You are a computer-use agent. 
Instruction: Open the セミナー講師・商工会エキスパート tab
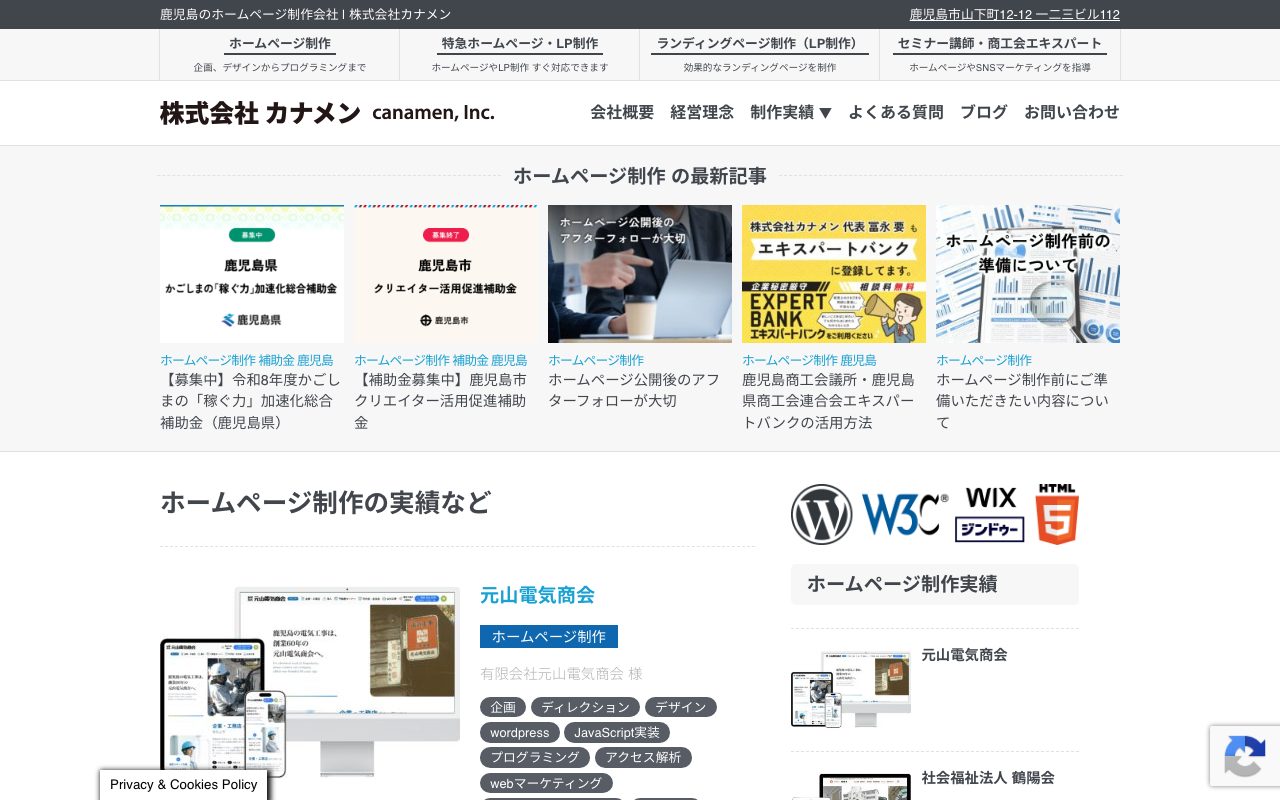(x=1000, y=55)
